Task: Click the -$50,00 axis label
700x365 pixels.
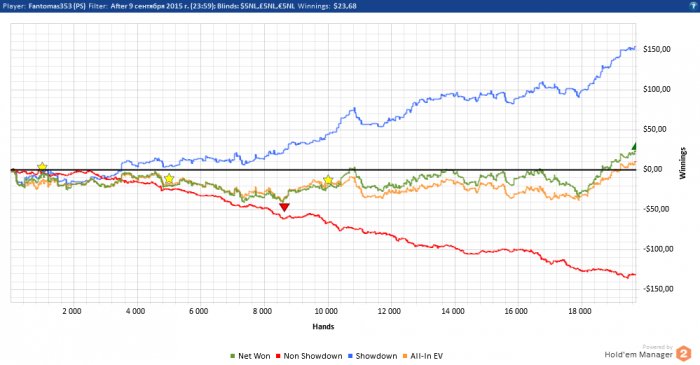Action: 656,209
